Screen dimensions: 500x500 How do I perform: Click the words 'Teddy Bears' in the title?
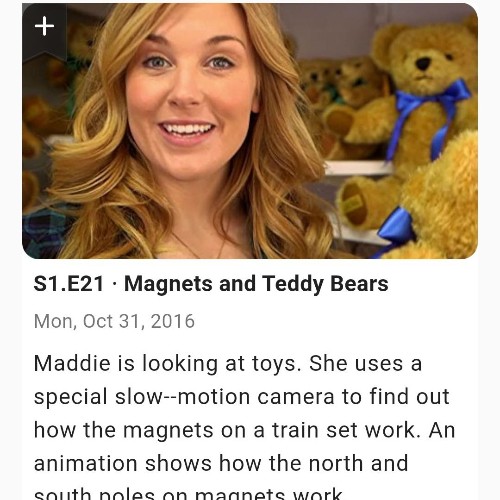[325, 284]
